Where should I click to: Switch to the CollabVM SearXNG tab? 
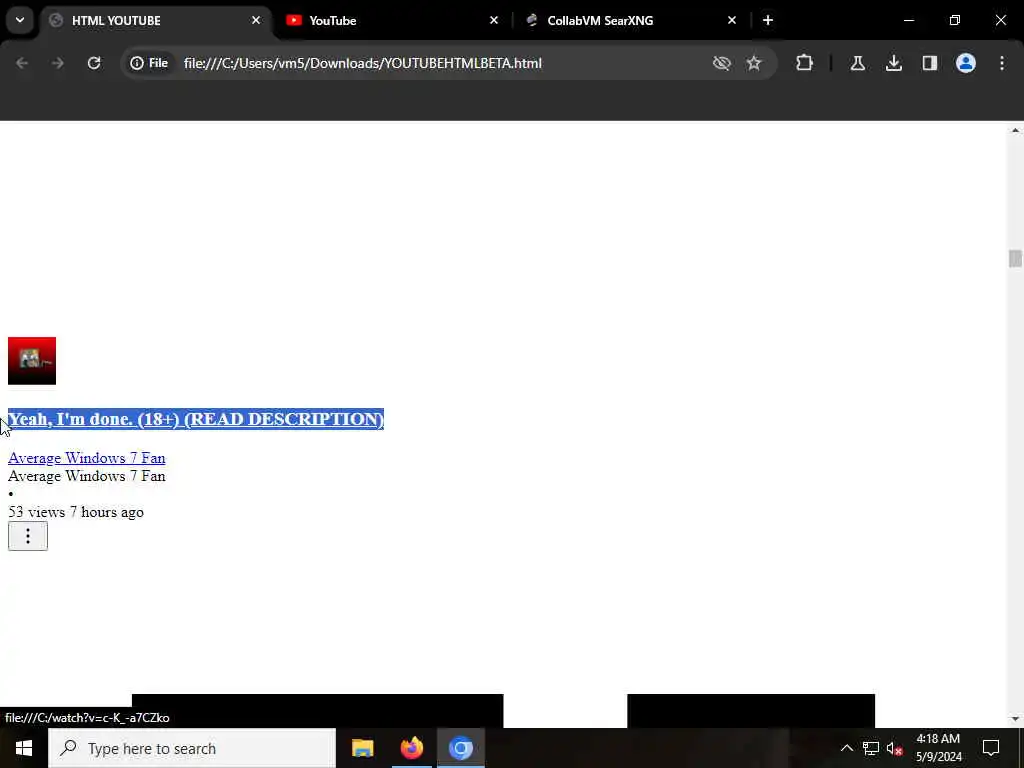click(x=632, y=21)
